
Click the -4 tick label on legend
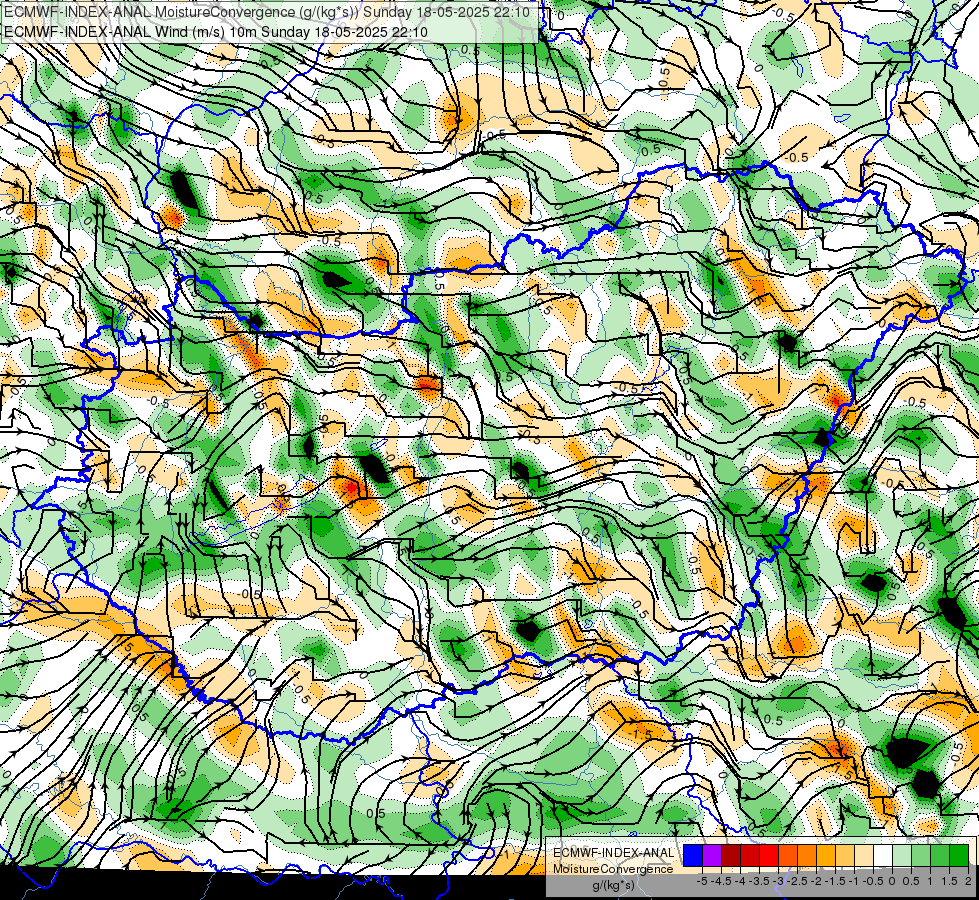pyautogui.click(x=740, y=881)
